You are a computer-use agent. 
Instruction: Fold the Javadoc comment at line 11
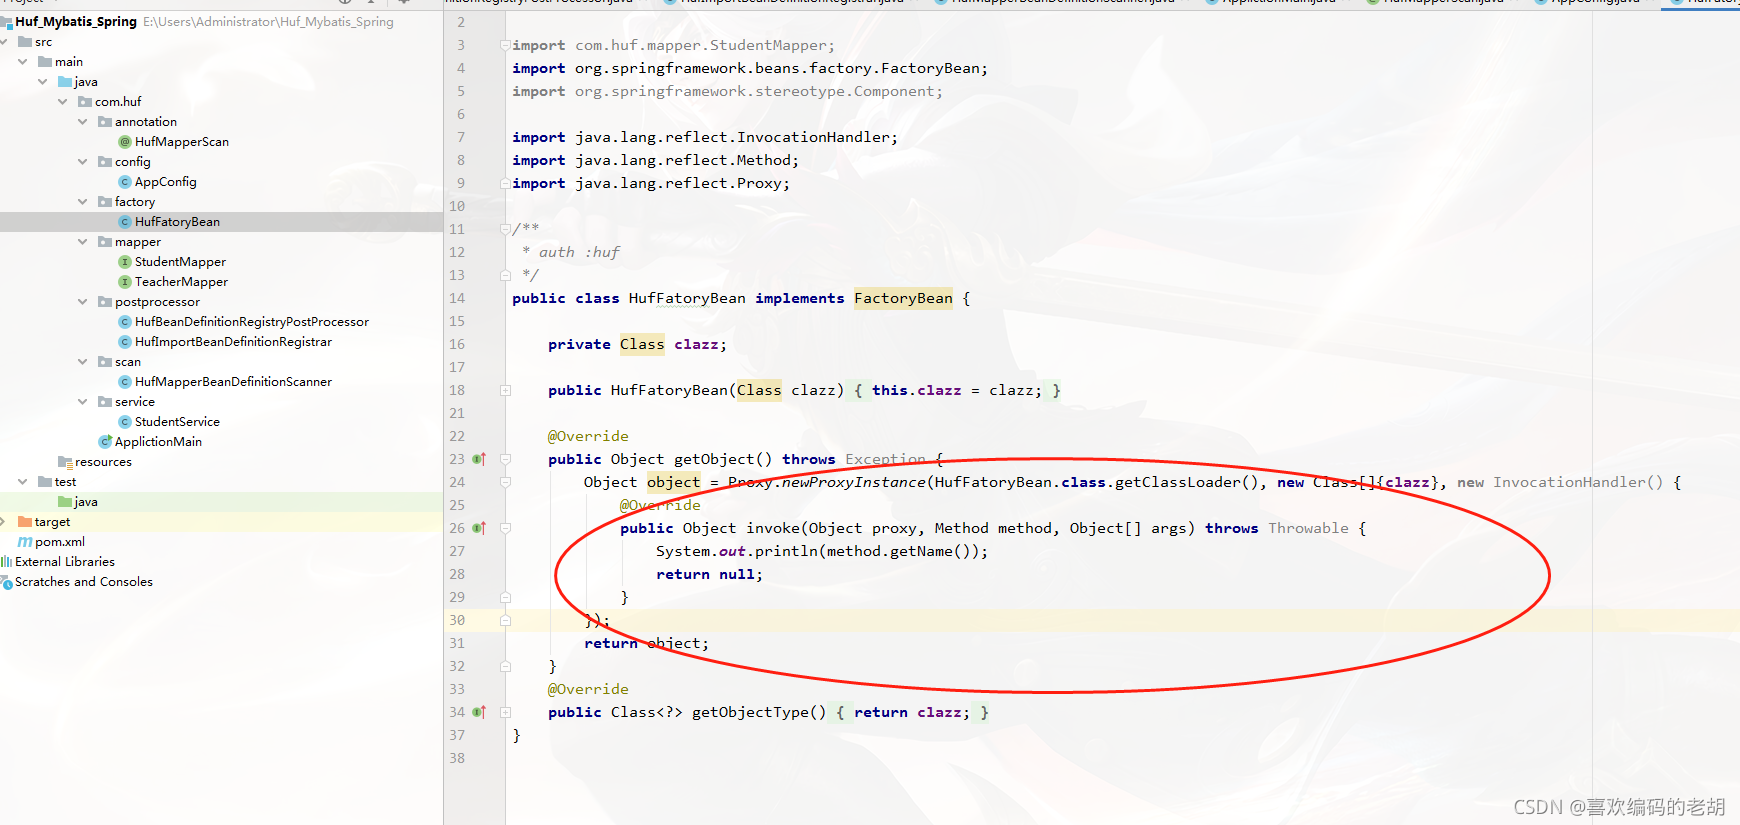click(x=505, y=229)
